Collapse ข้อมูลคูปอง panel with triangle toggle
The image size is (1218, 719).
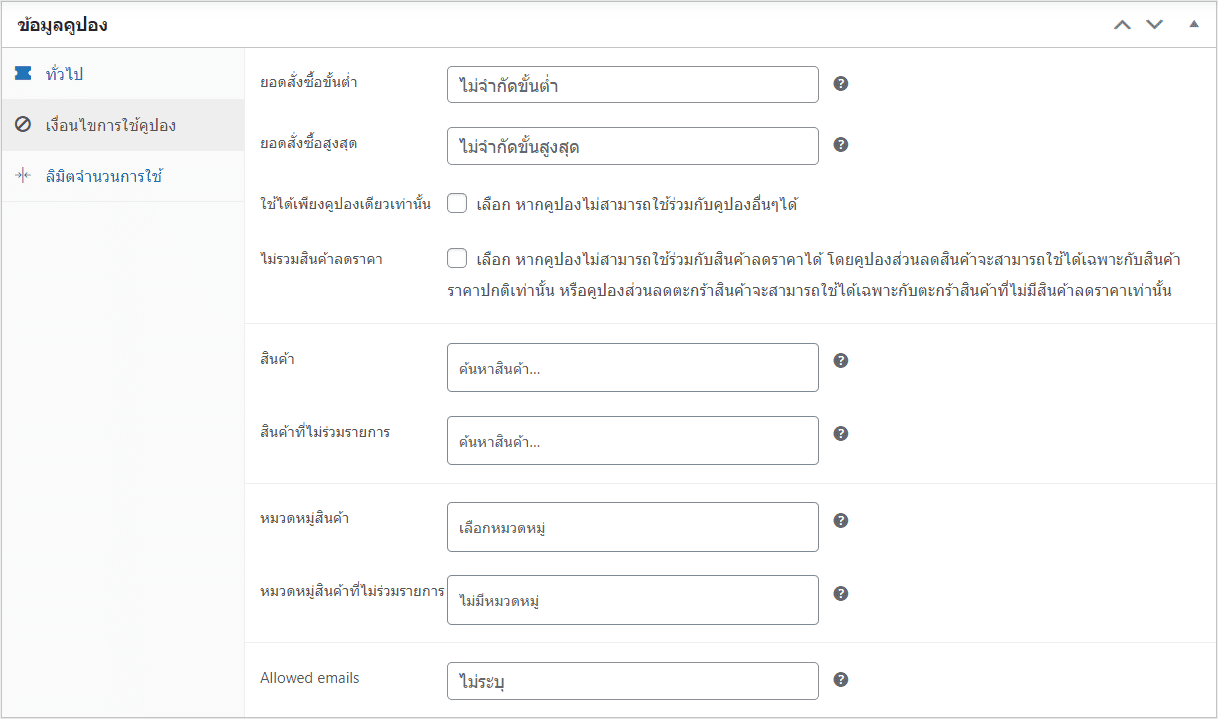[x=1193, y=24]
